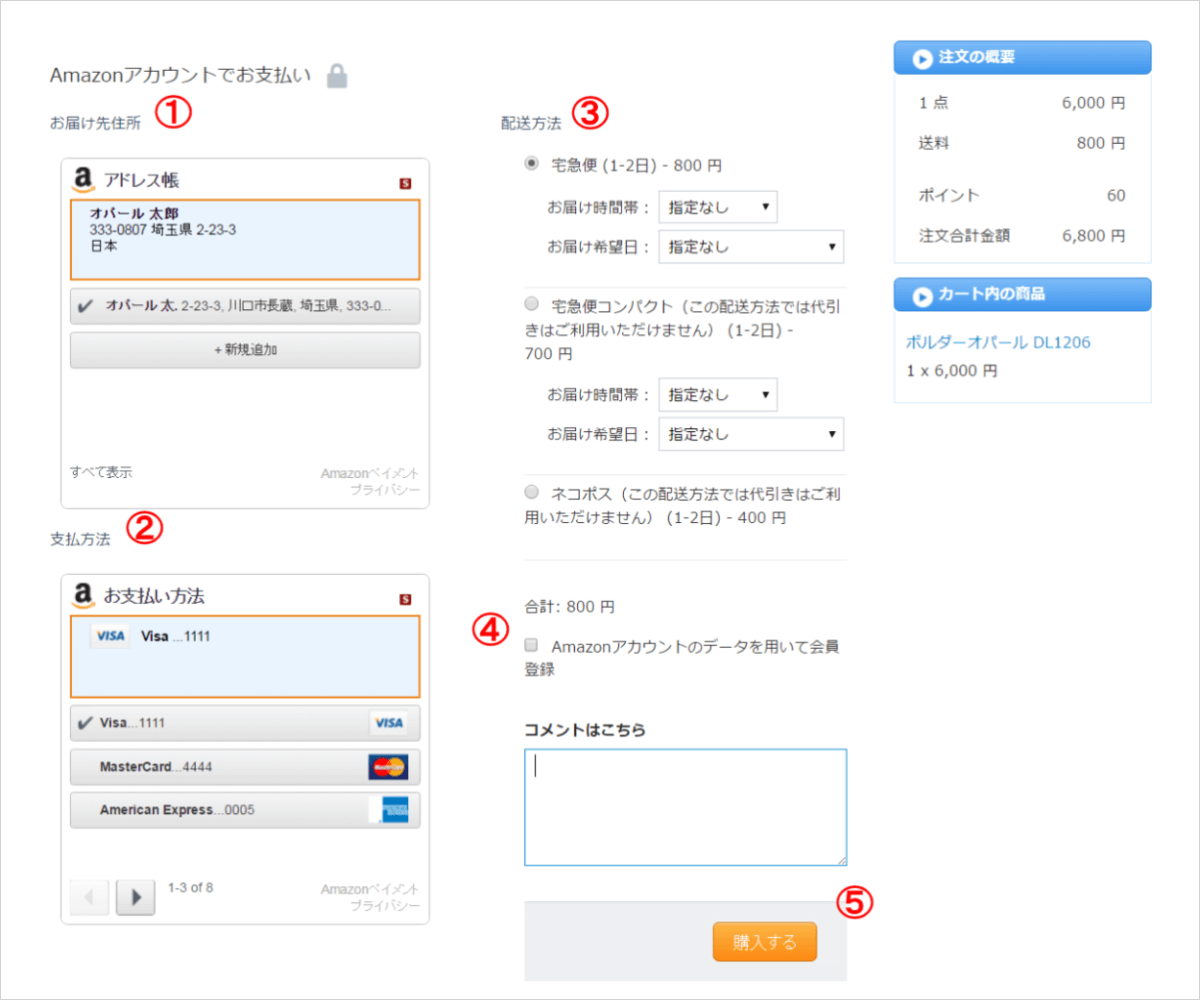Click Amazonペイメント link in the payment widget
This screenshot has width=1200, height=1000.
coord(370,889)
